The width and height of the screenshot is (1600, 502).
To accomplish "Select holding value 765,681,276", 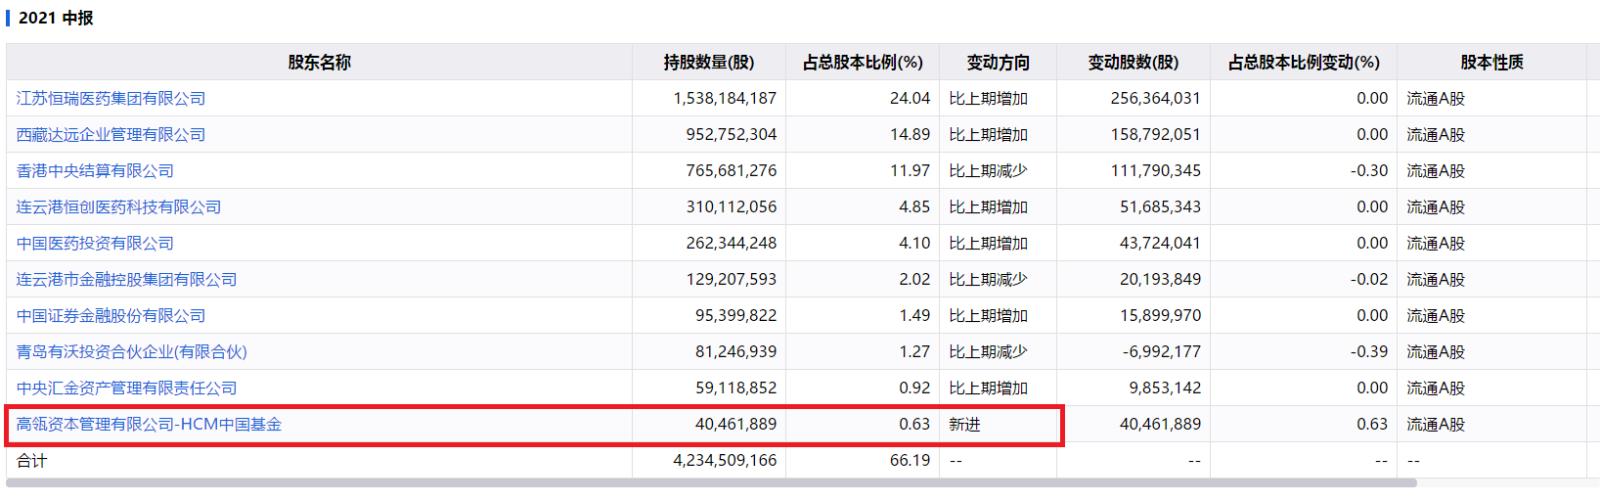I will pos(731,171).
